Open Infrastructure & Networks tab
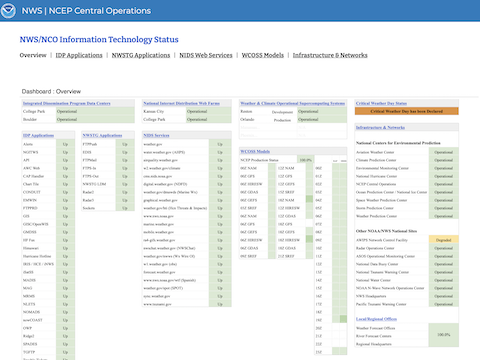480x360 pixels. pyautogui.click(x=330, y=55)
